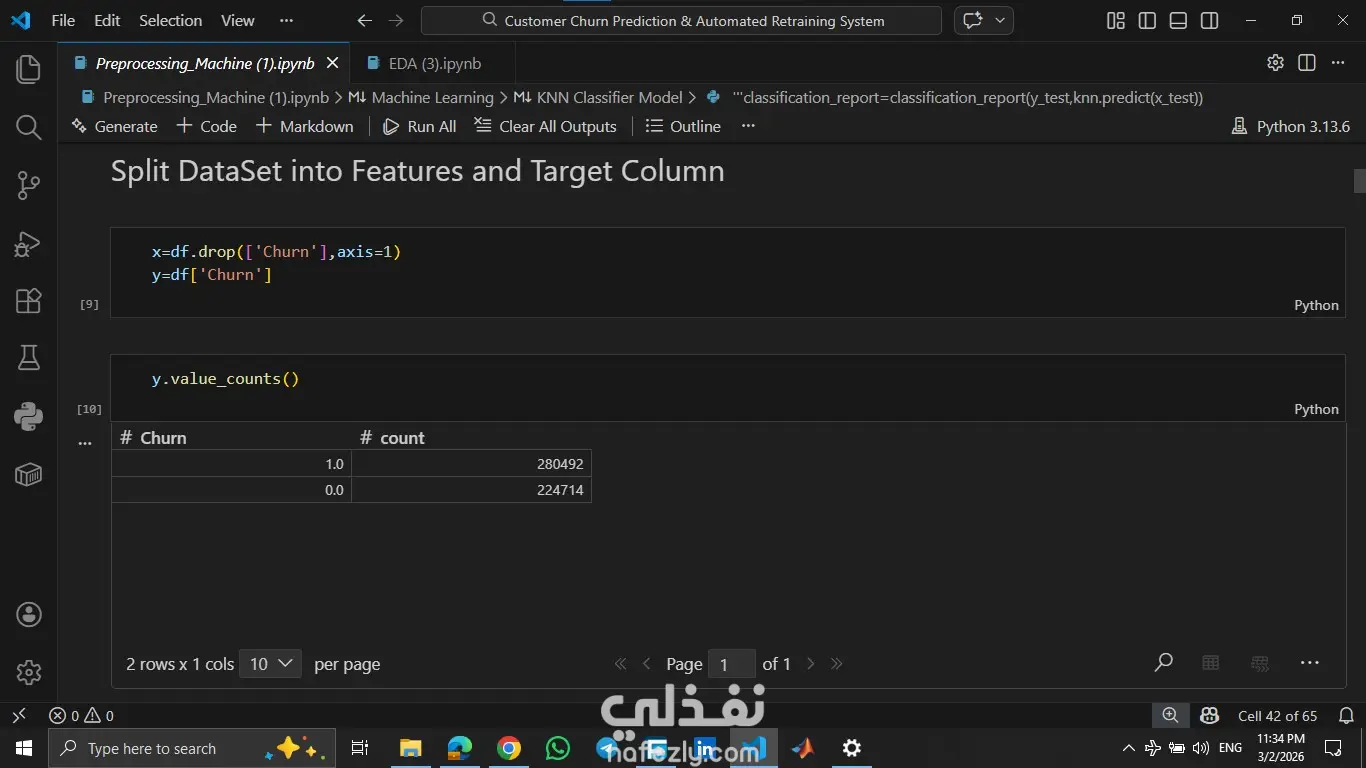The height and width of the screenshot is (768, 1366).
Task: Click the notebook vertical scrollbar thumb
Action: pos(1359,181)
